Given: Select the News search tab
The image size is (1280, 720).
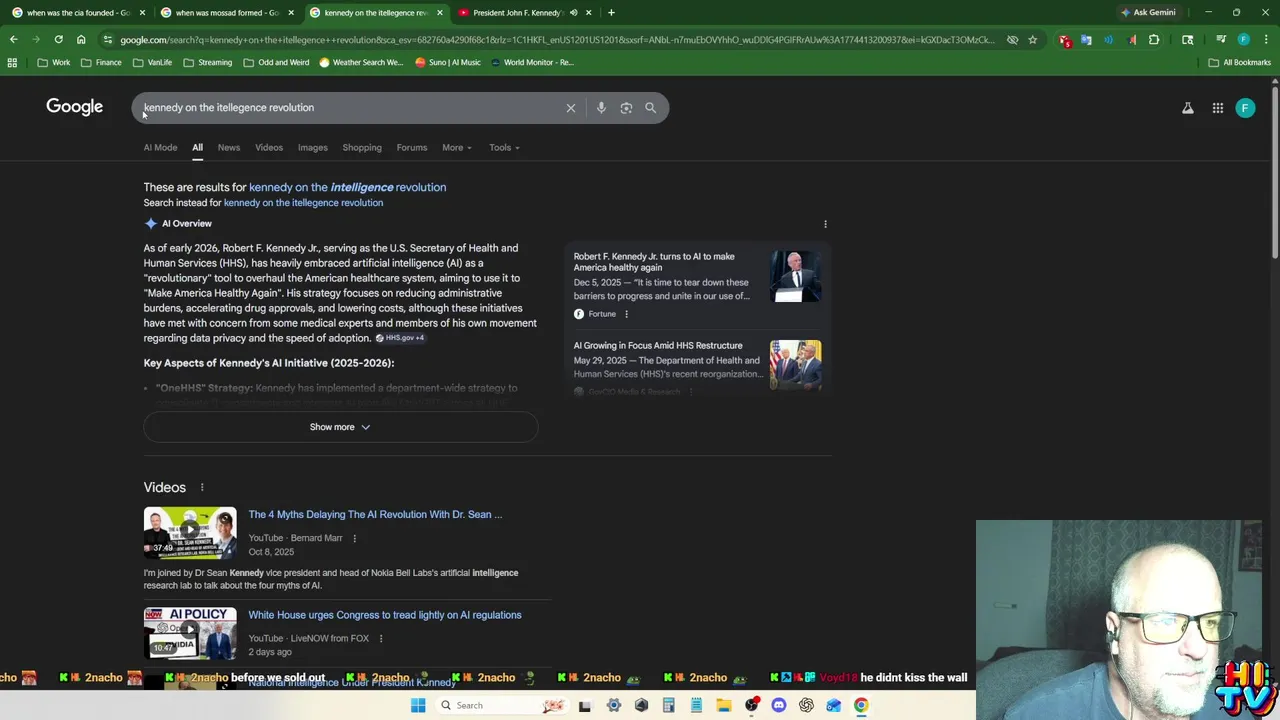Looking at the screenshot, I should [229, 148].
